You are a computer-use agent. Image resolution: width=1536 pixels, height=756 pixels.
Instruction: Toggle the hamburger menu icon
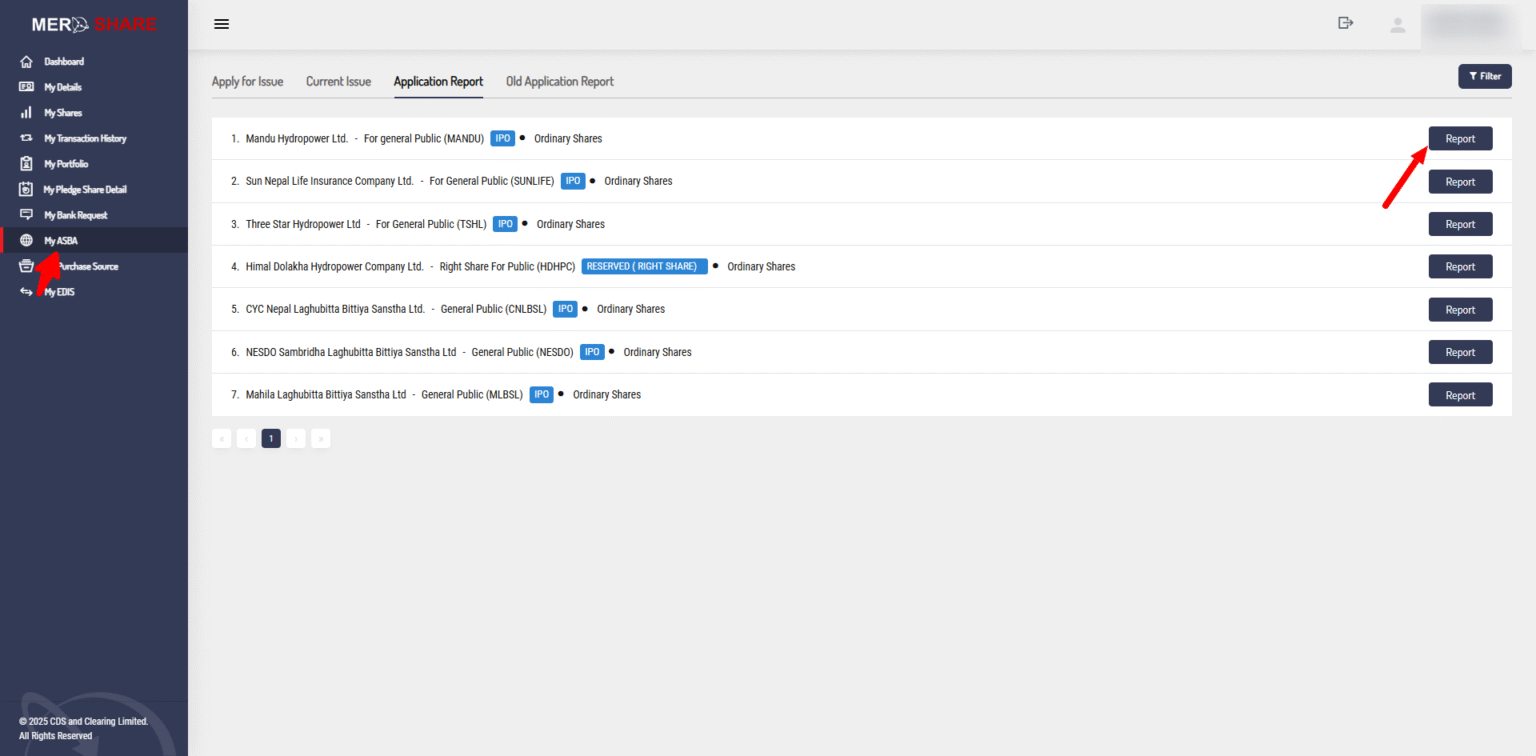pos(222,24)
